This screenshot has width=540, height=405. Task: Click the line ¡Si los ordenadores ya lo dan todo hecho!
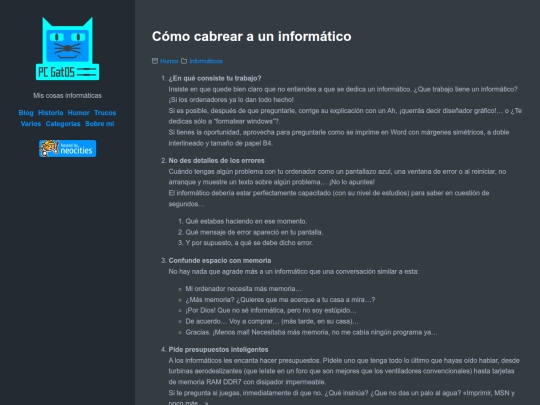point(231,100)
